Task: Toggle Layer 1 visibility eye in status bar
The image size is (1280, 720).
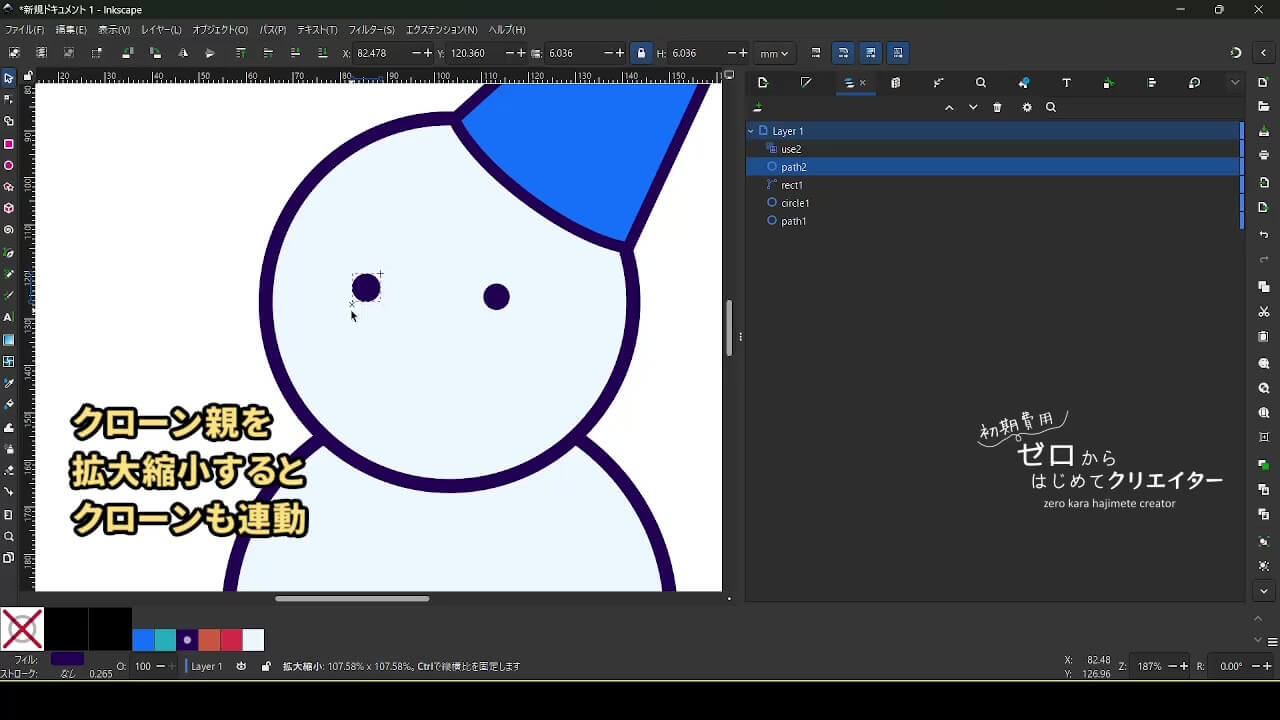Action: [x=241, y=666]
